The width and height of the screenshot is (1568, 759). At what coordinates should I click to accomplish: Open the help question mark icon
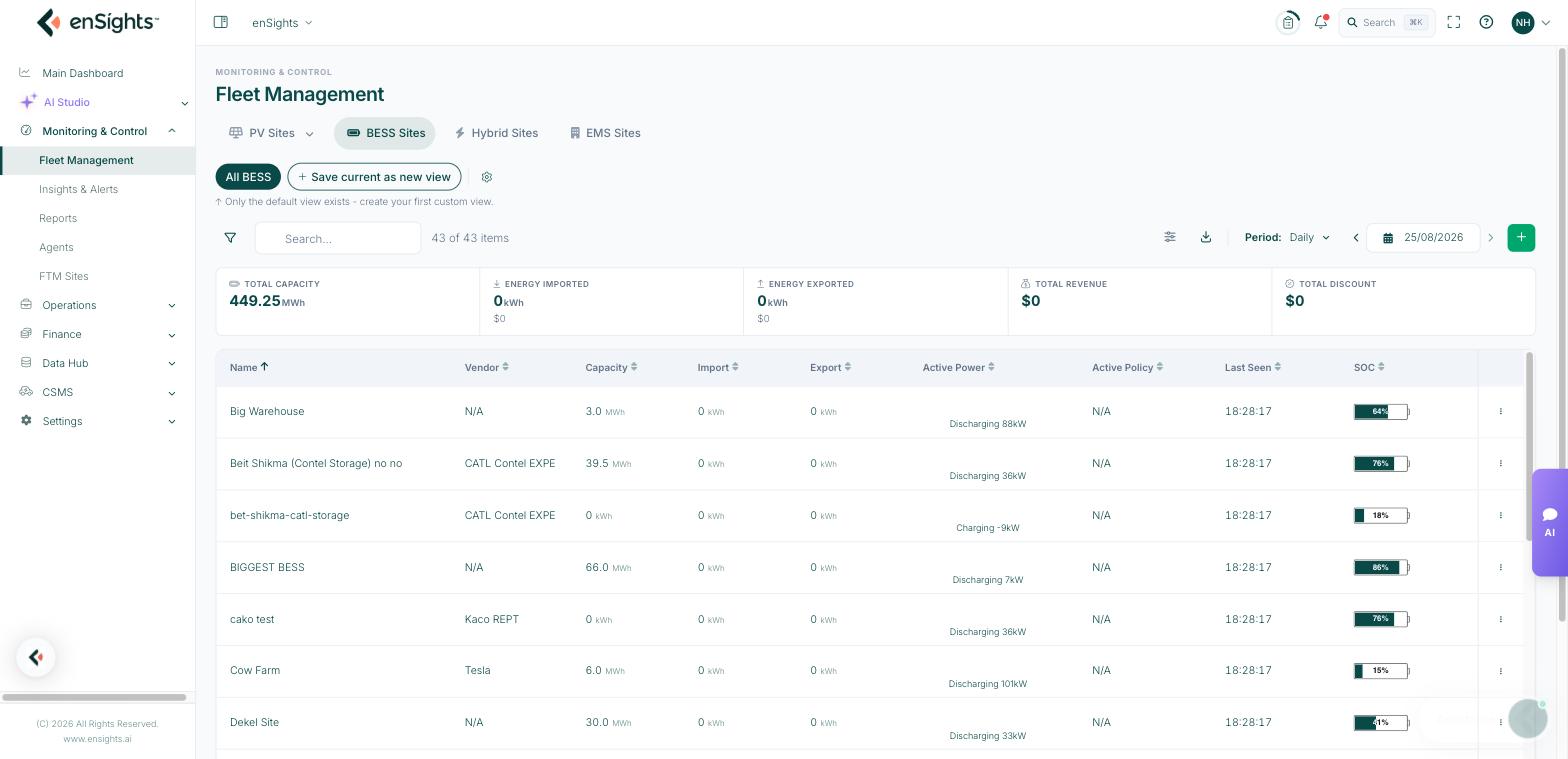(x=1486, y=22)
